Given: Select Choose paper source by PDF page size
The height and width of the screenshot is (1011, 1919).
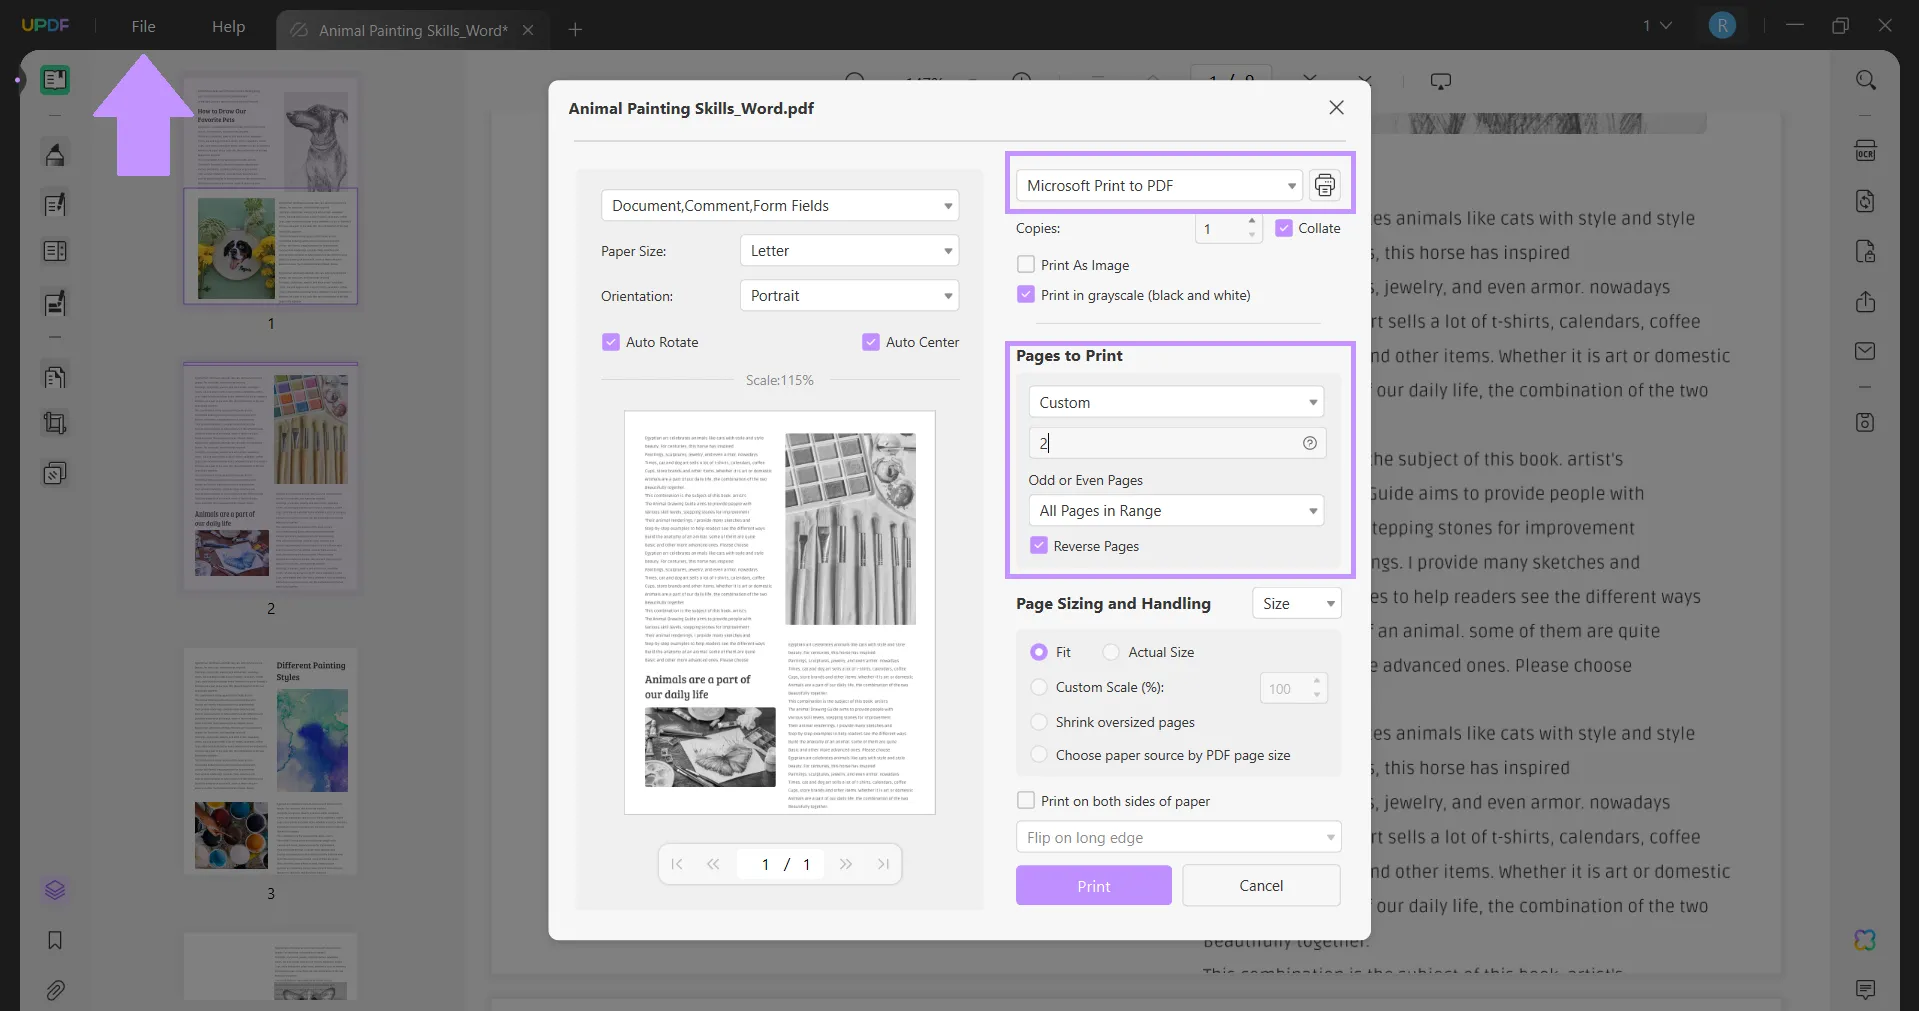Looking at the screenshot, I should click(1039, 755).
